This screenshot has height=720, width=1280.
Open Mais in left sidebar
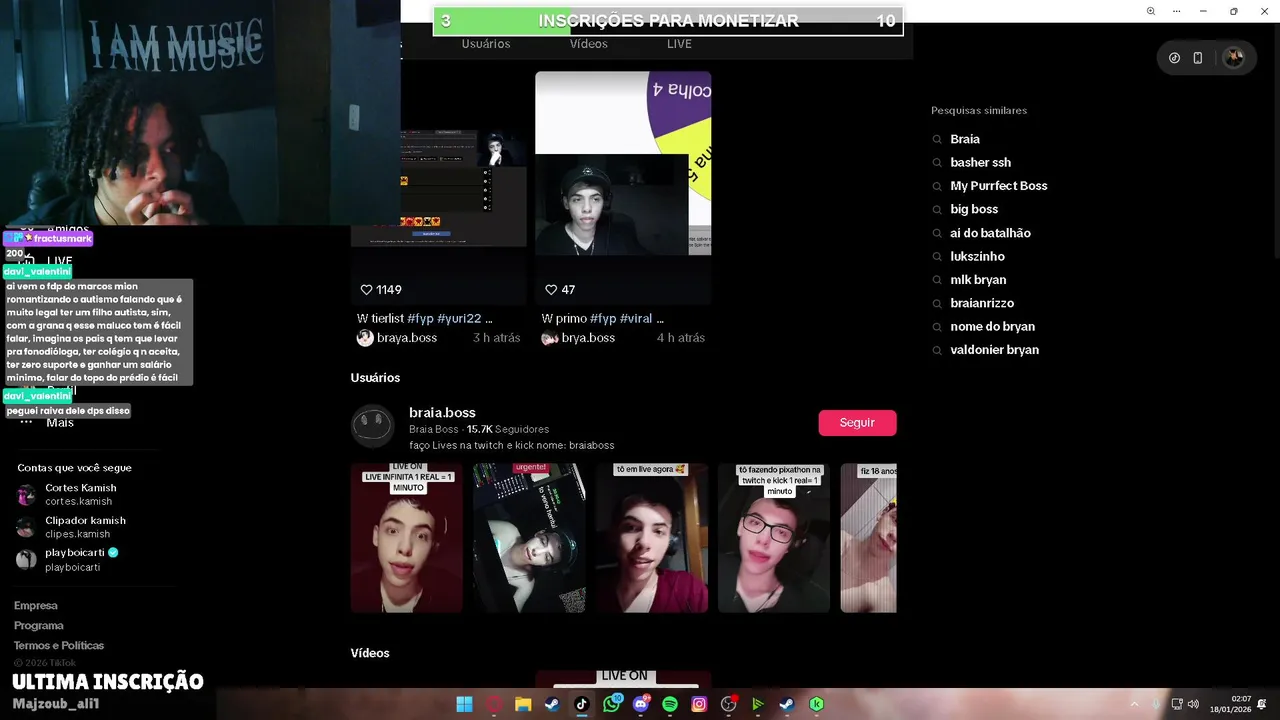(x=59, y=423)
